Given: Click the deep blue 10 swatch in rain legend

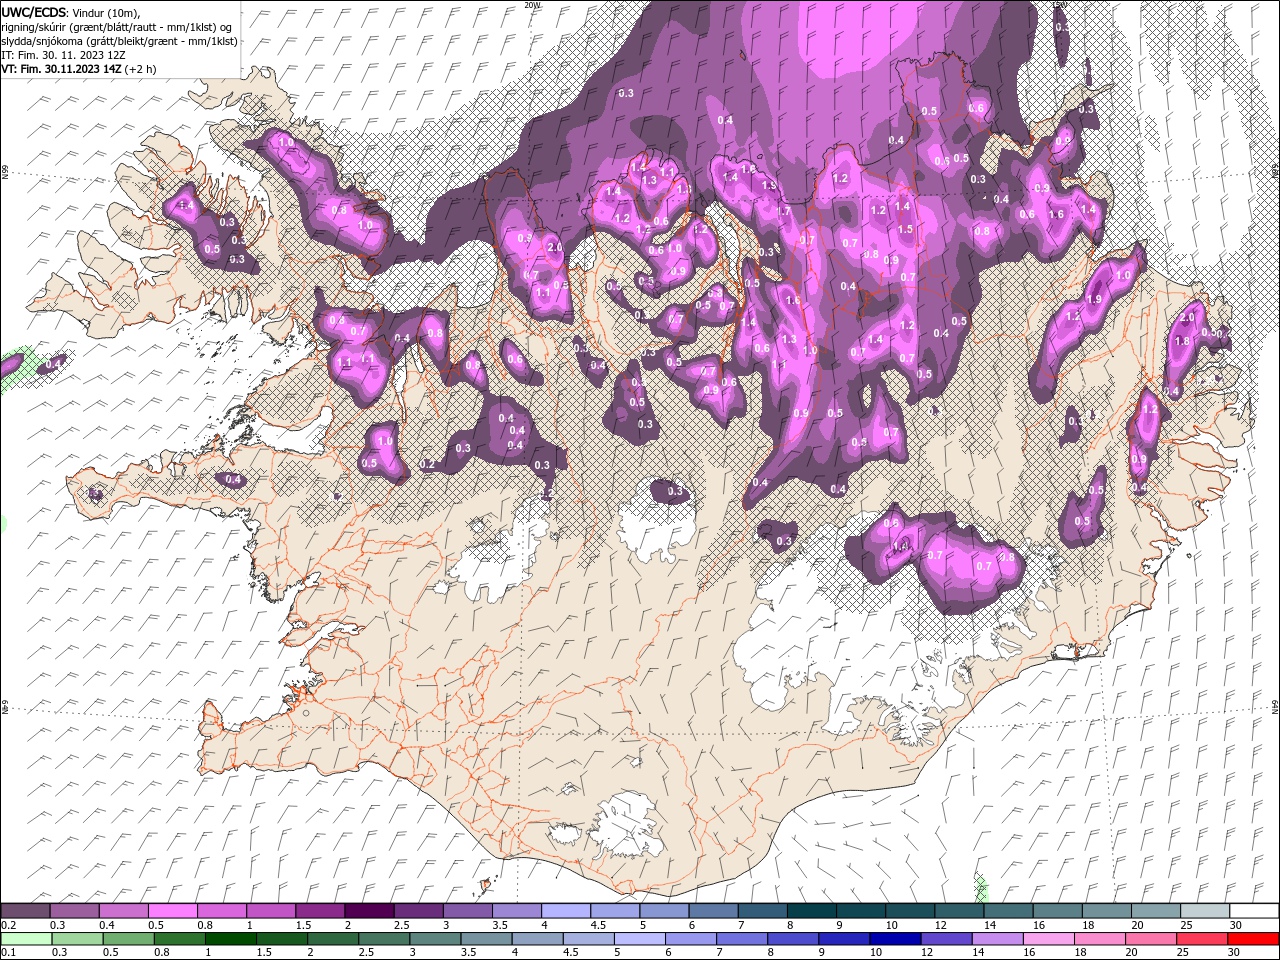Looking at the screenshot, I should (x=894, y=939).
